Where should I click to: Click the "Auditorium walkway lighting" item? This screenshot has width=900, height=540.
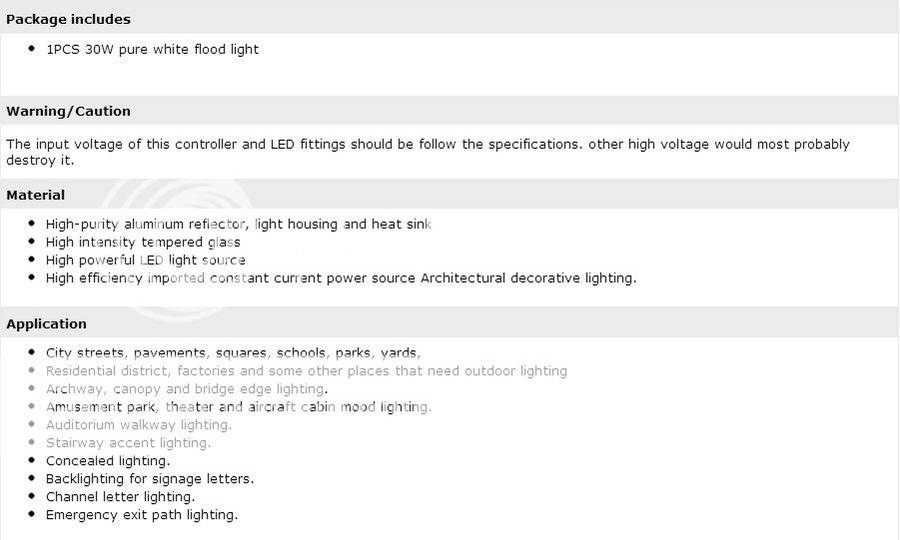point(138,425)
